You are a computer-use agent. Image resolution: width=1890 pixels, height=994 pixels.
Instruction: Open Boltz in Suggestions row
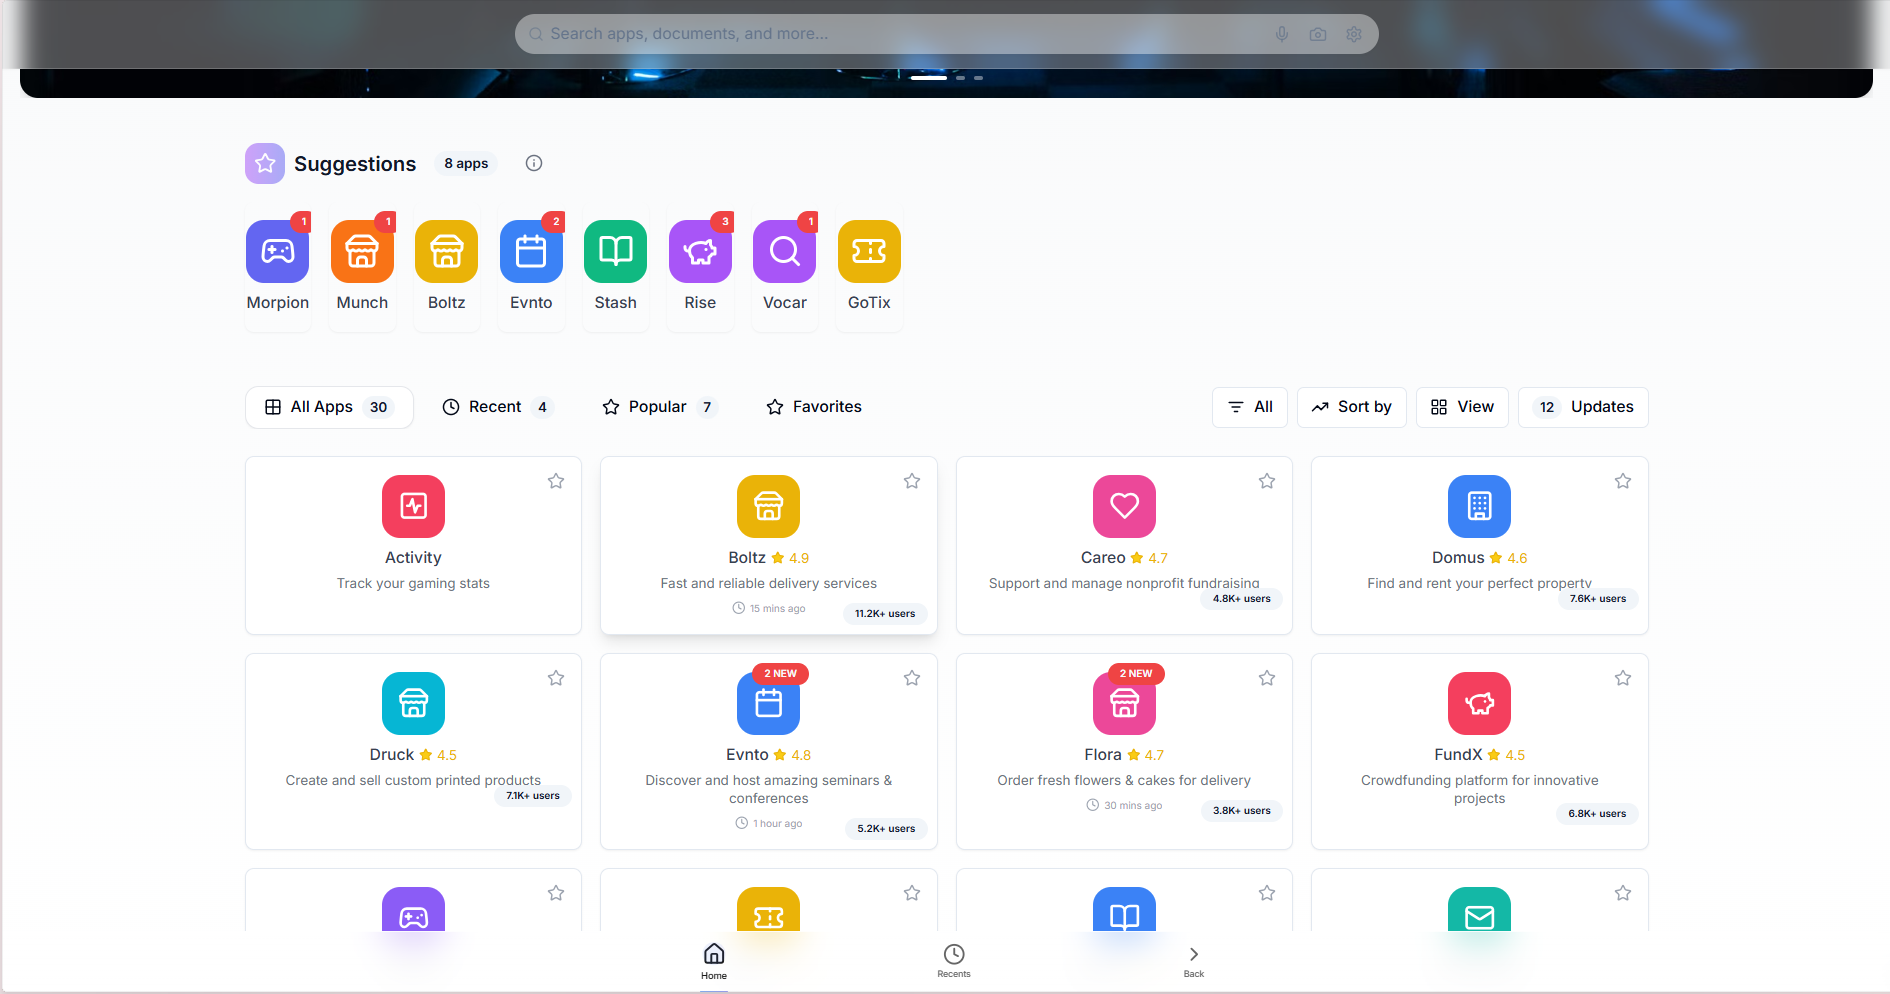click(446, 251)
